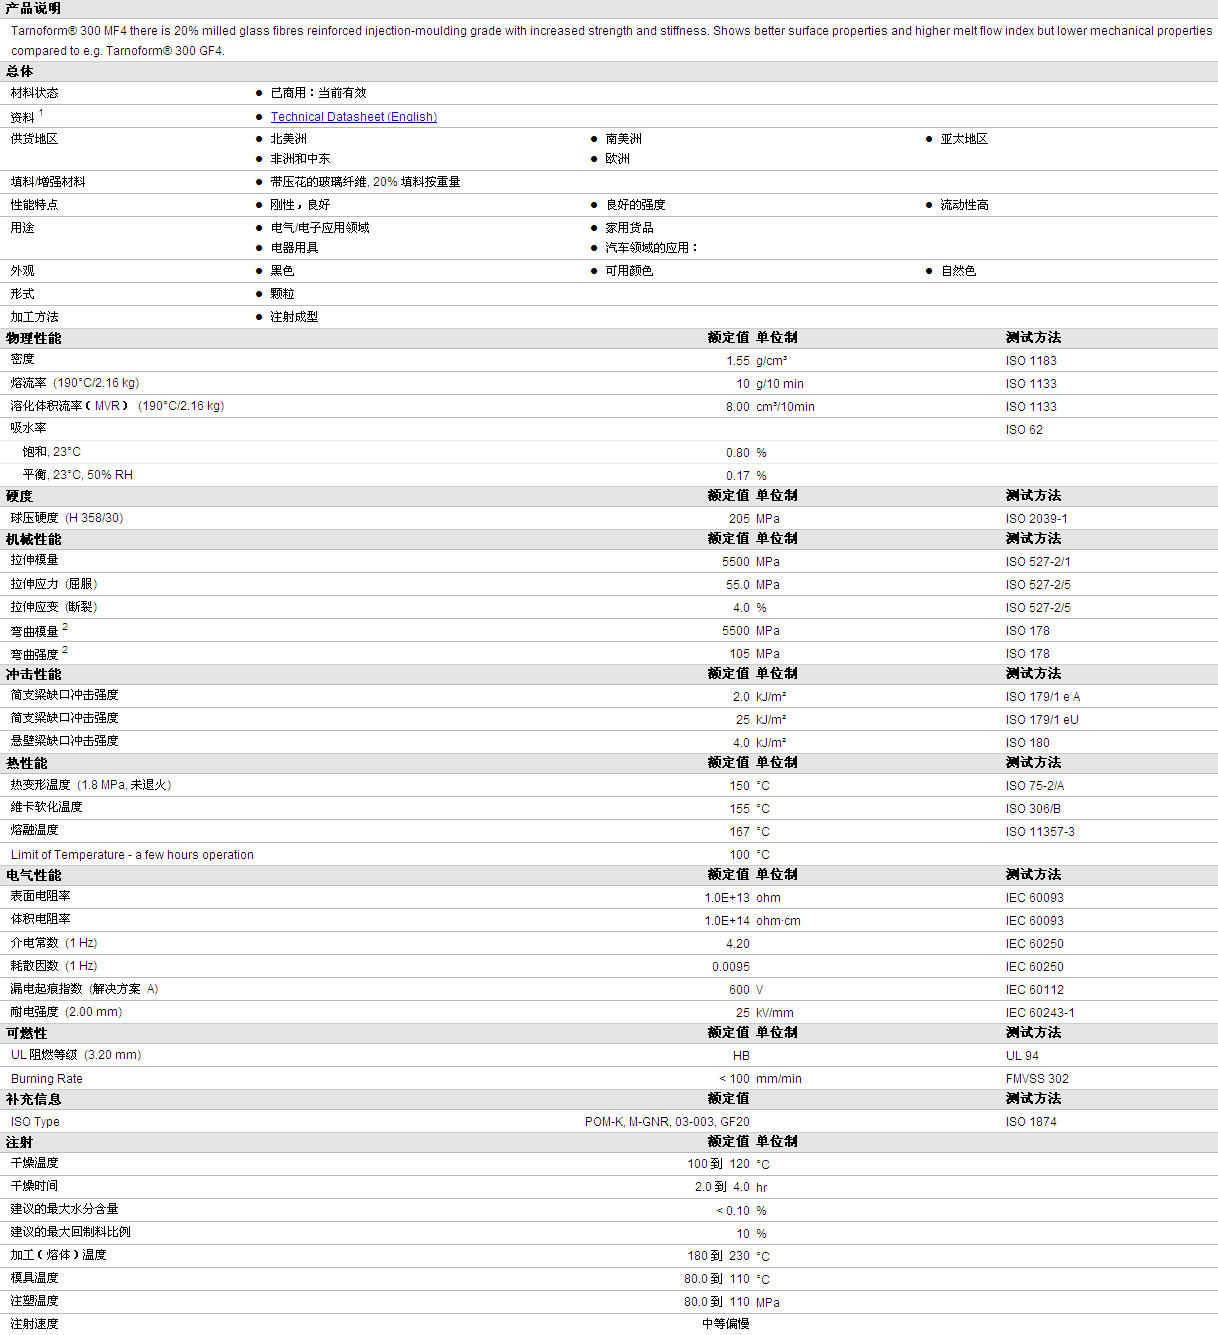
Task: Select the use 汽车领域的应用
Action: click(x=651, y=248)
